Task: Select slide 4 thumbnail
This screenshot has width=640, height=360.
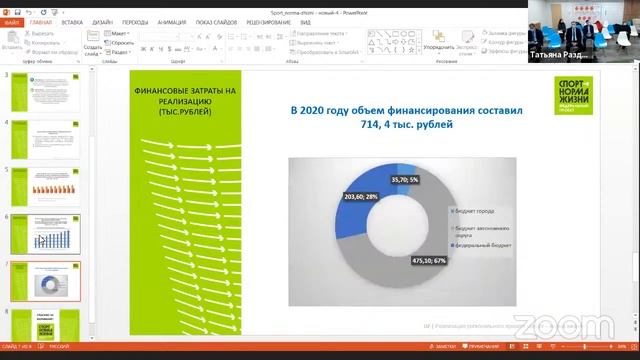Action: pos(45,140)
